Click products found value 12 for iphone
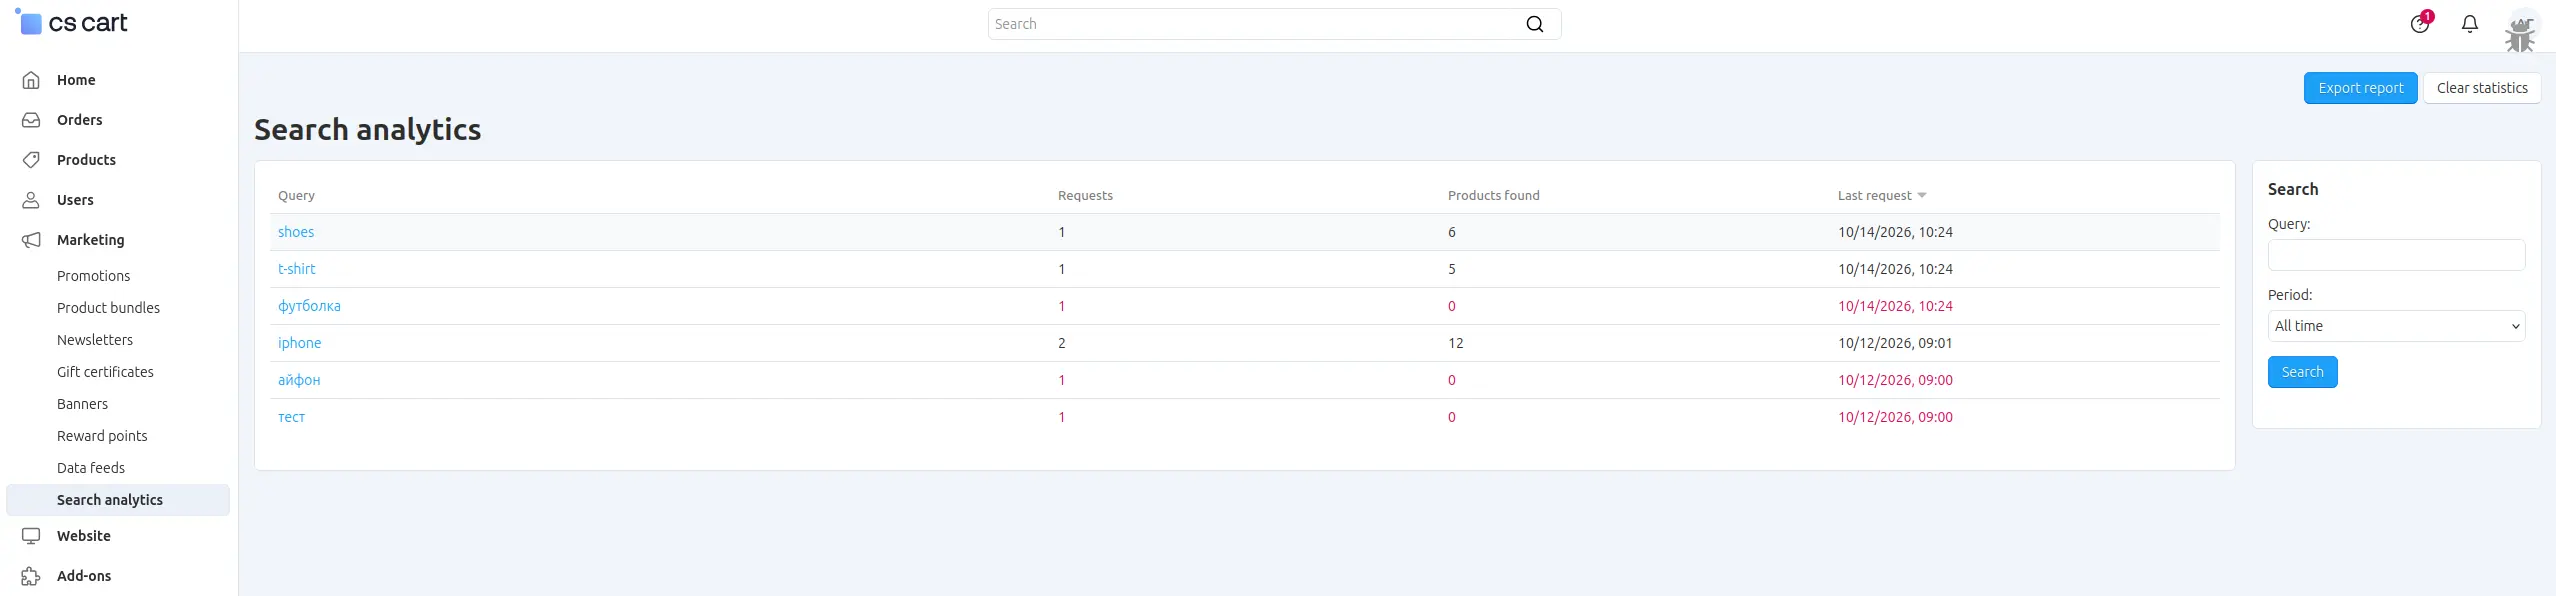This screenshot has width=2556, height=596. pyautogui.click(x=1455, y=343)
